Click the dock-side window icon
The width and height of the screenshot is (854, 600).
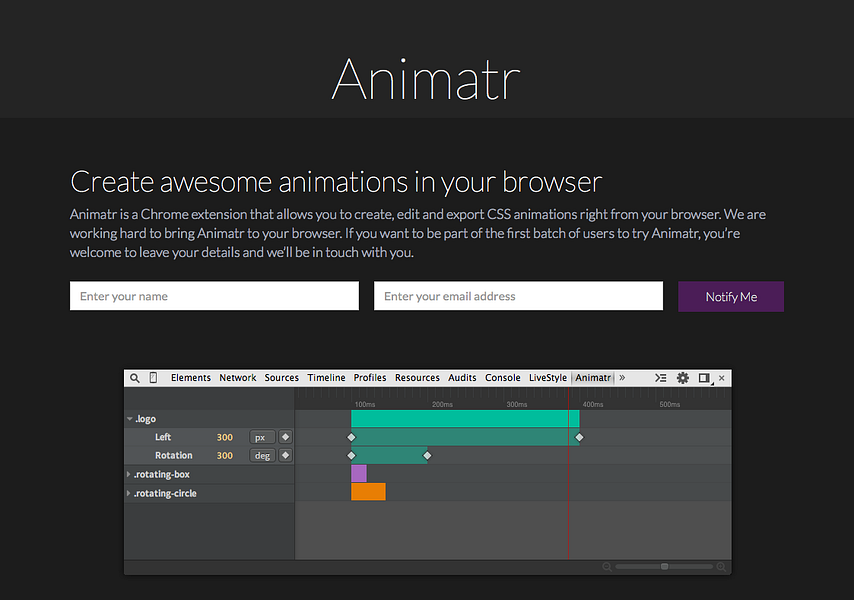click(x=705, y=378)
